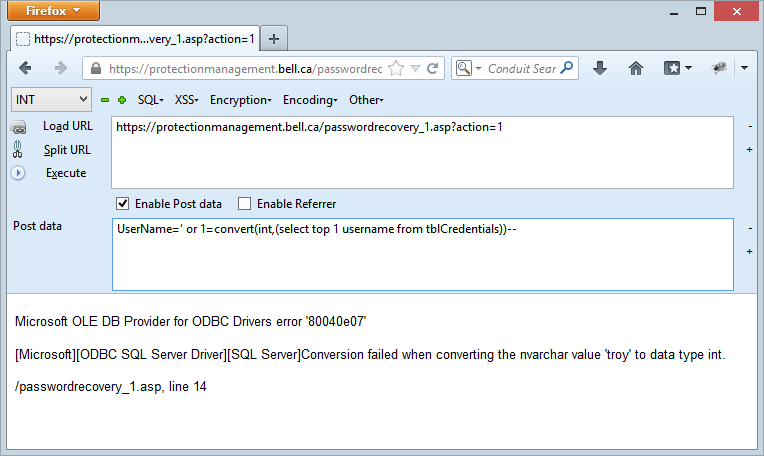
Task: Open the Downloads arrow icon
Action: coord(600,68)
